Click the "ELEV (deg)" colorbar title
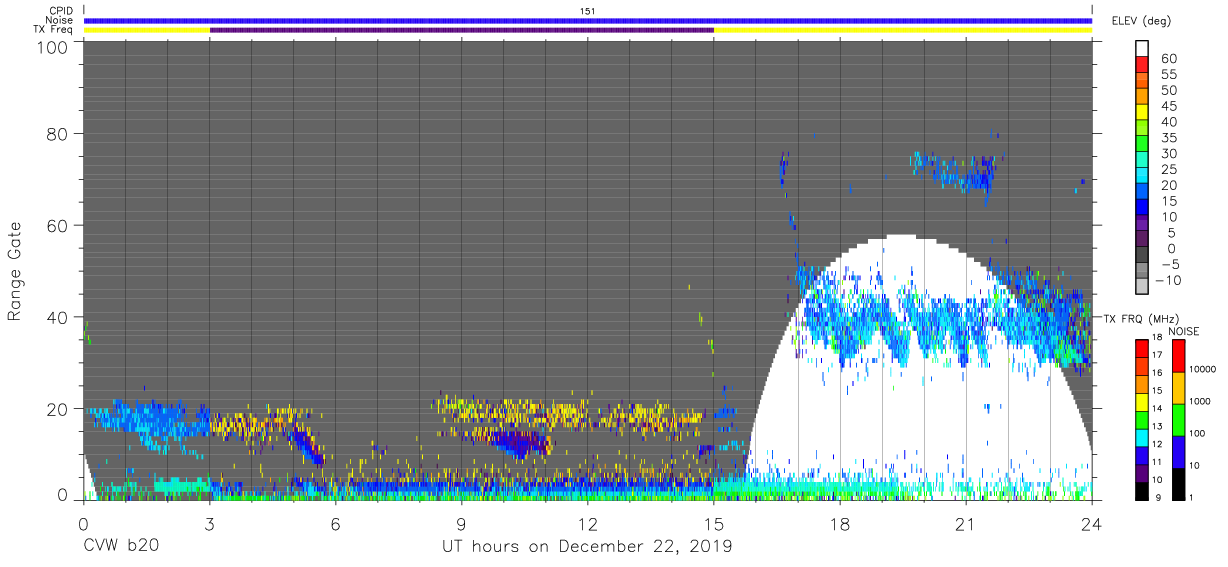1228x567 pixels. [1141, 20]
